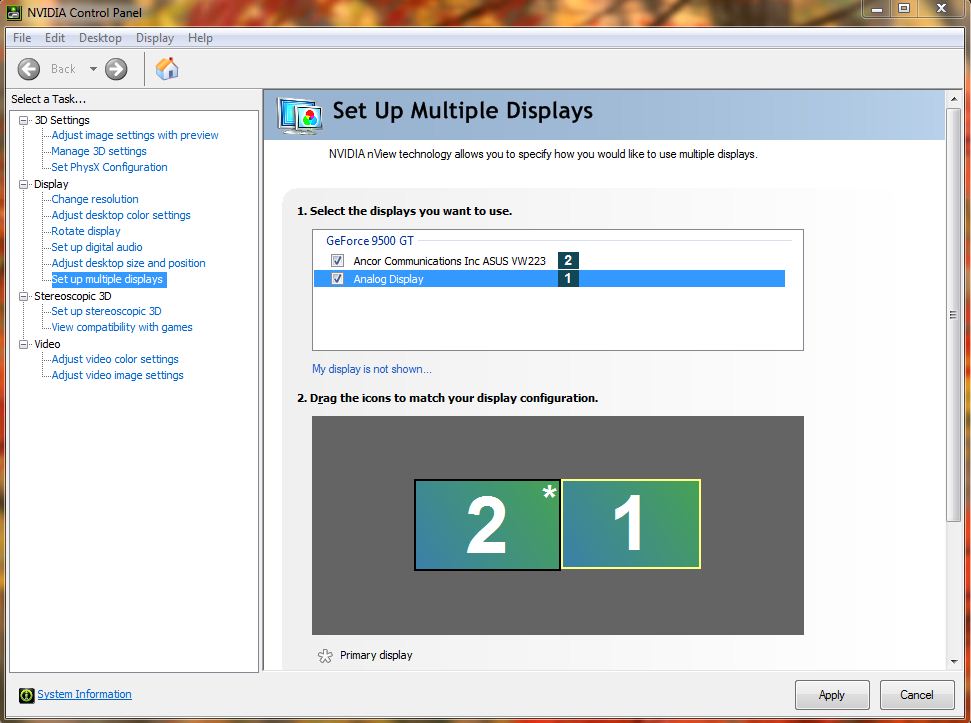Click the 3D Settings category label

pyautogui.click(x=62, y=120)
